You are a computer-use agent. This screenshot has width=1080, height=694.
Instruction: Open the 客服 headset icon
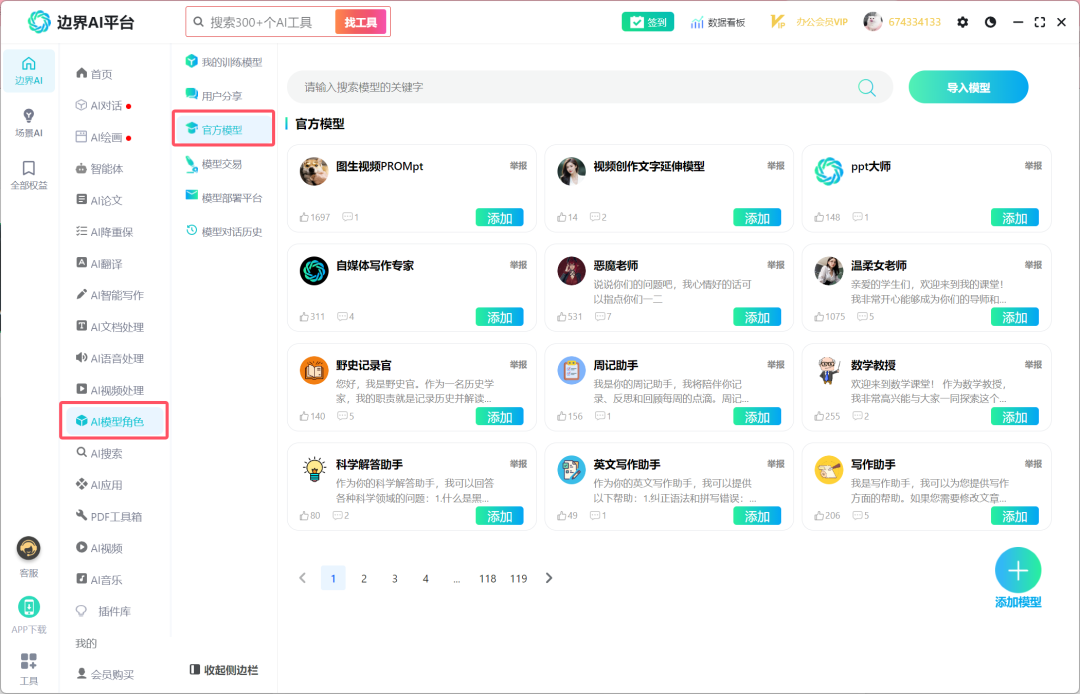(x=28, y=549)
